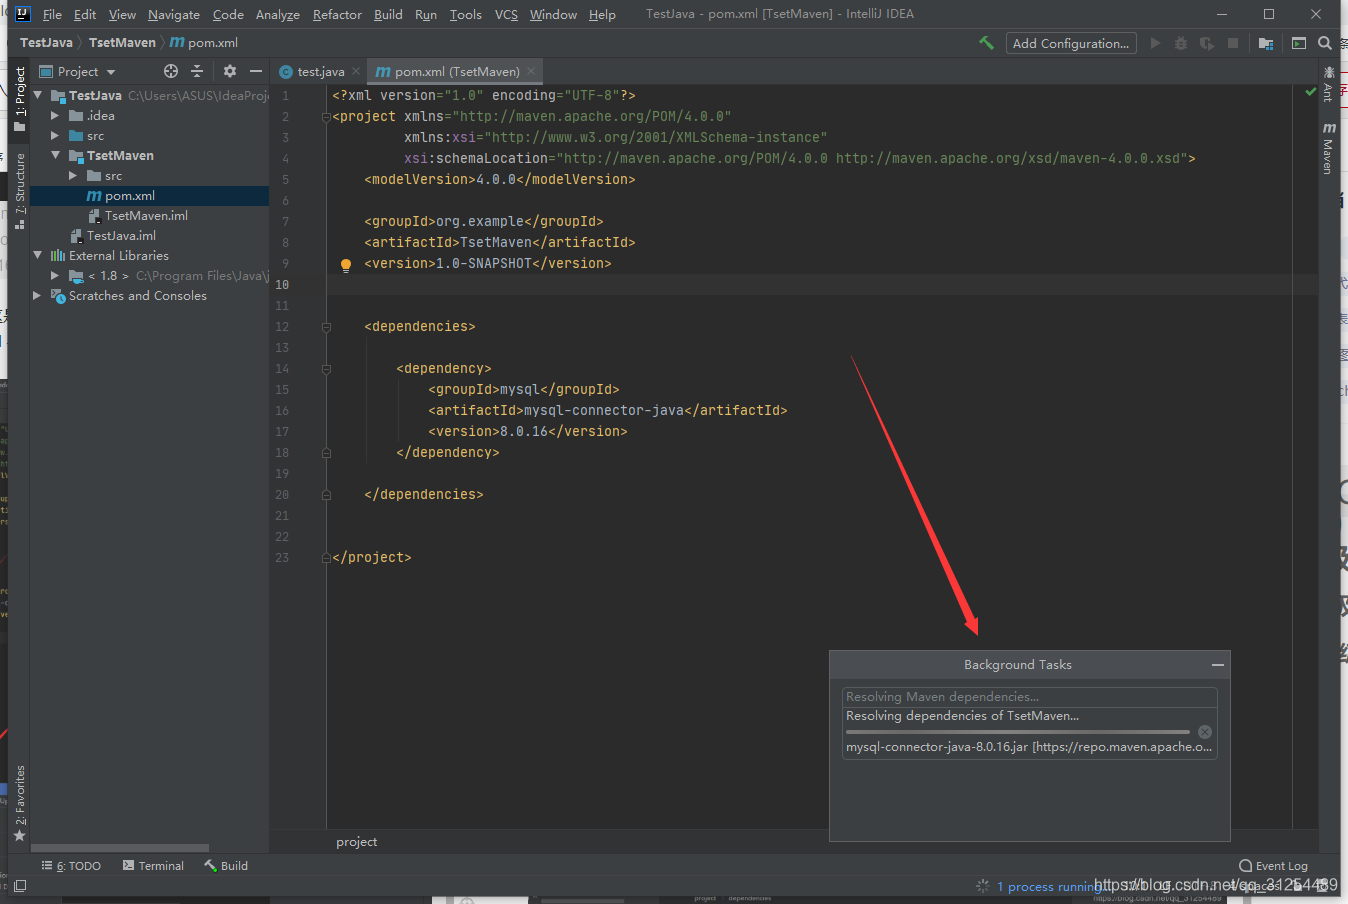Fold the dependencies tag at line 12
Screen dimensions: 1348x904
[x=326, y=327]
